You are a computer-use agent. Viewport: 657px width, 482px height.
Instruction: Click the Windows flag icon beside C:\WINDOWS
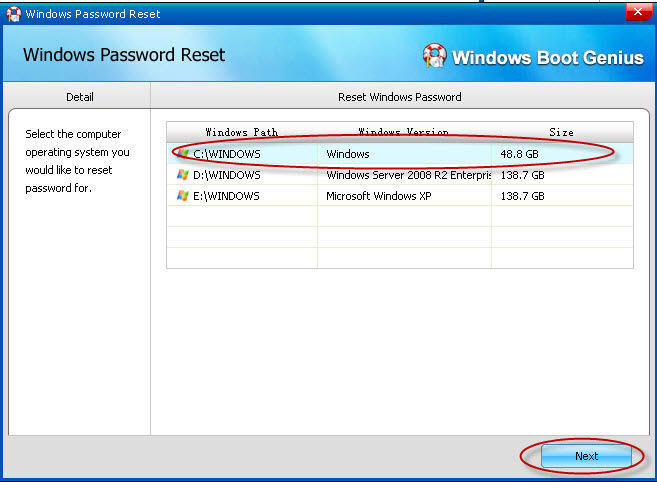(x=182, y=154)
